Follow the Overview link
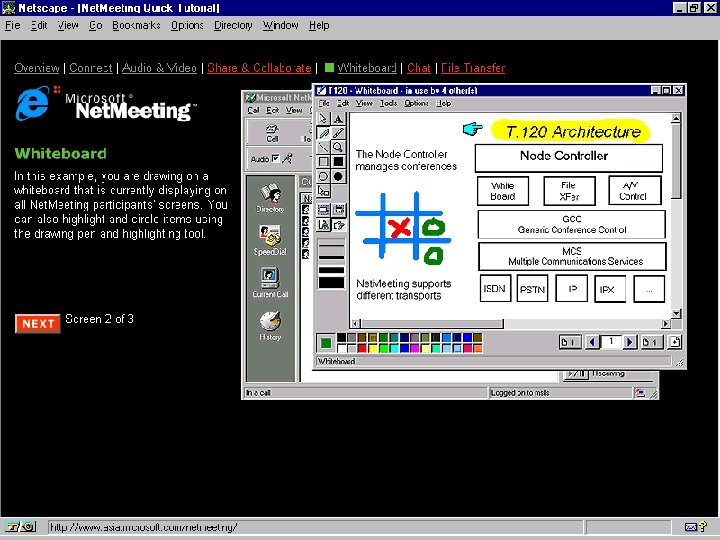 pos(37,68)
